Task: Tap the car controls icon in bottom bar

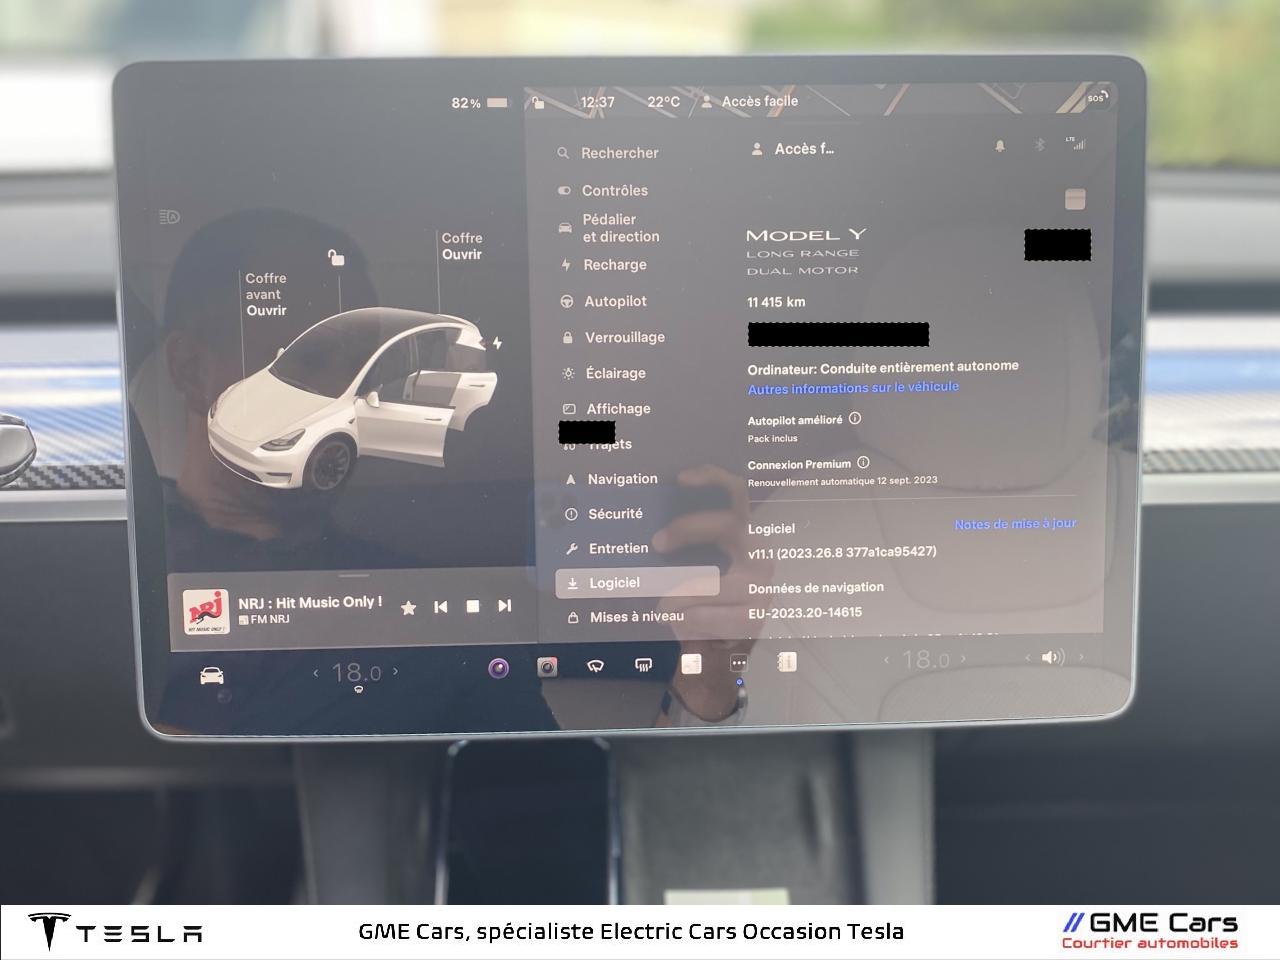Action: pos(211,676)
